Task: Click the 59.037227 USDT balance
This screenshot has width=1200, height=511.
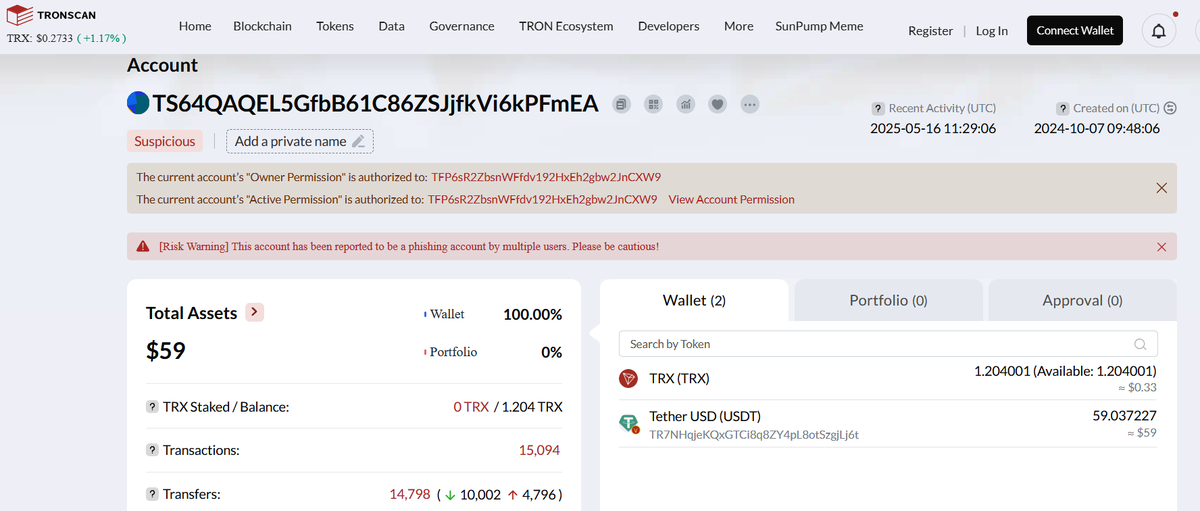Action: 1125,415
